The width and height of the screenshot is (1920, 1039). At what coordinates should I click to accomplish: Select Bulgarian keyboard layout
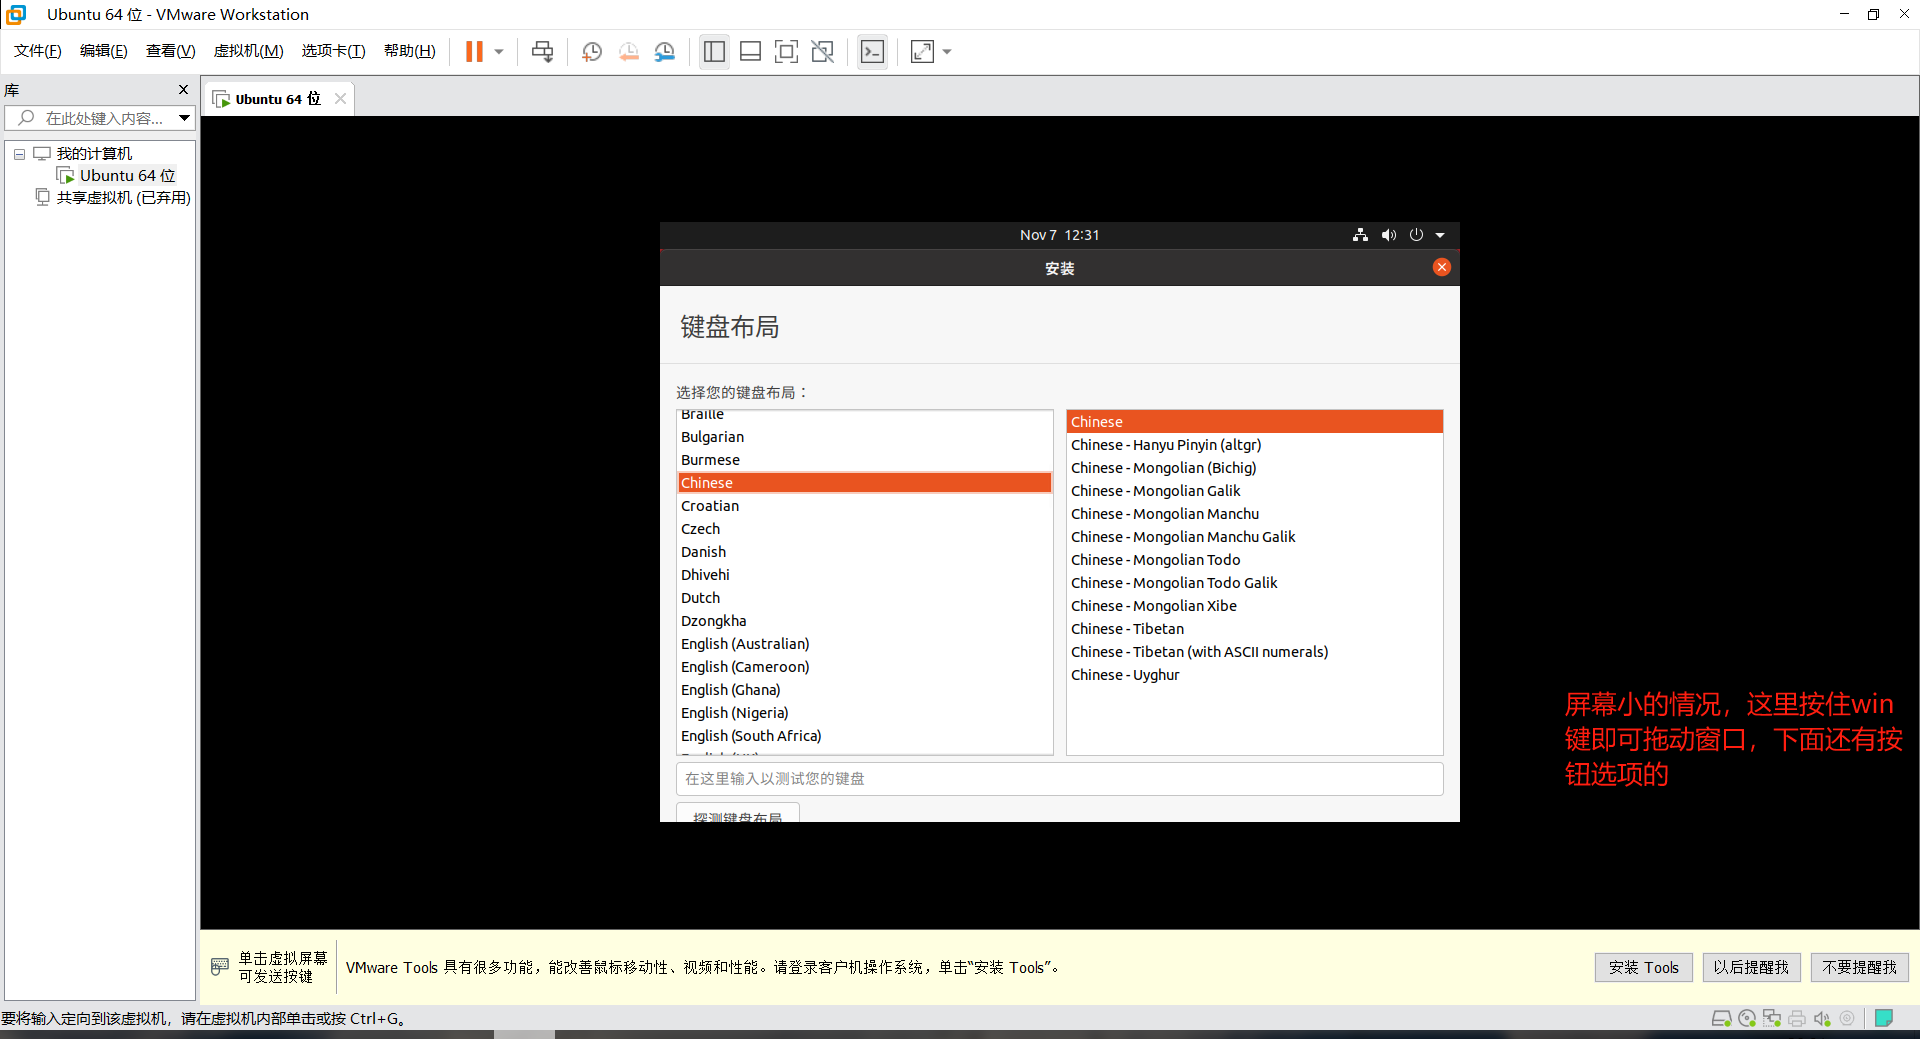click(864, 437)
